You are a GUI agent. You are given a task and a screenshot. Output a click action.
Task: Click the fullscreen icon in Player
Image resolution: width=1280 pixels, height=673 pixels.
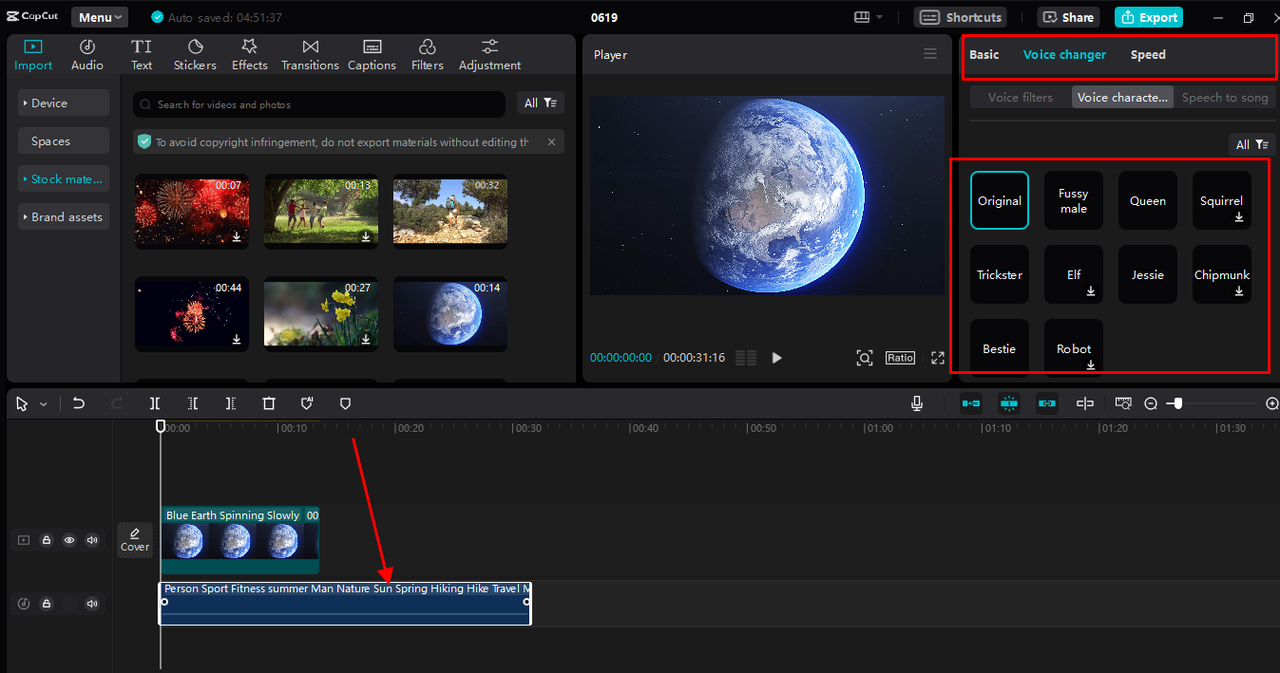[x=938, y=357]
